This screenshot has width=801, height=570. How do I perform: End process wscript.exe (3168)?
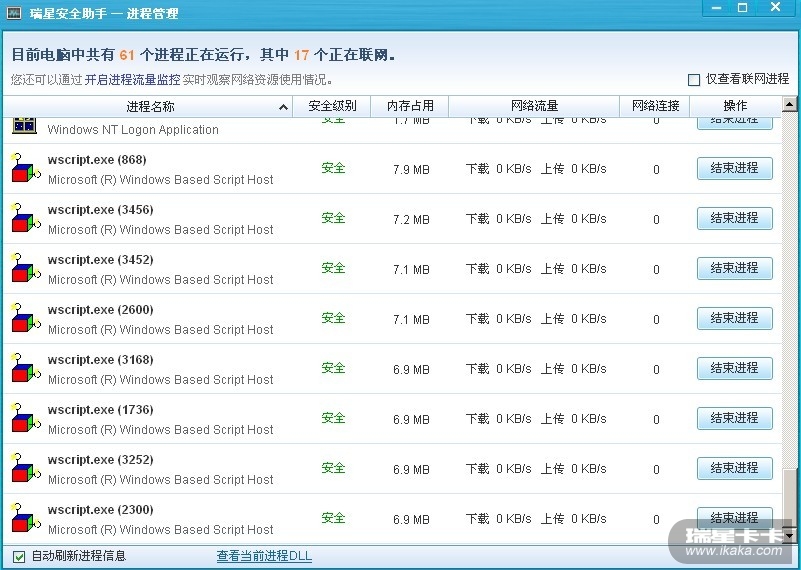pos(735,368)
